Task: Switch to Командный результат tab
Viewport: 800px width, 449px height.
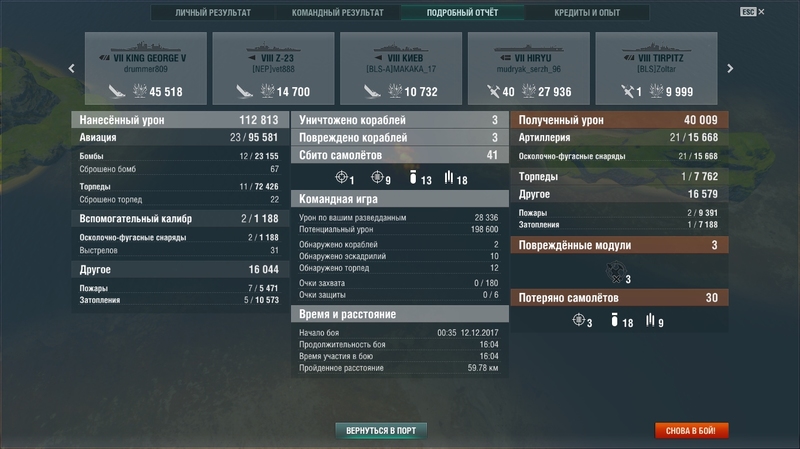Action: click(x=338, y=12)
